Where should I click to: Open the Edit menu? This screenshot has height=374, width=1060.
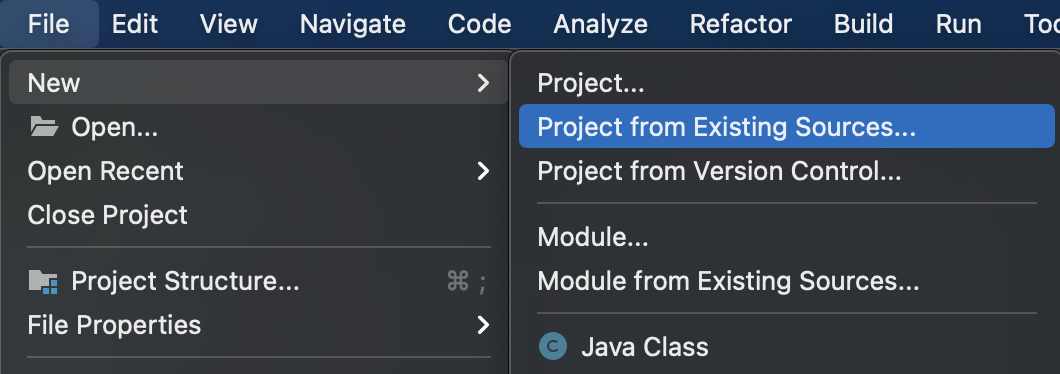point(135,24)
